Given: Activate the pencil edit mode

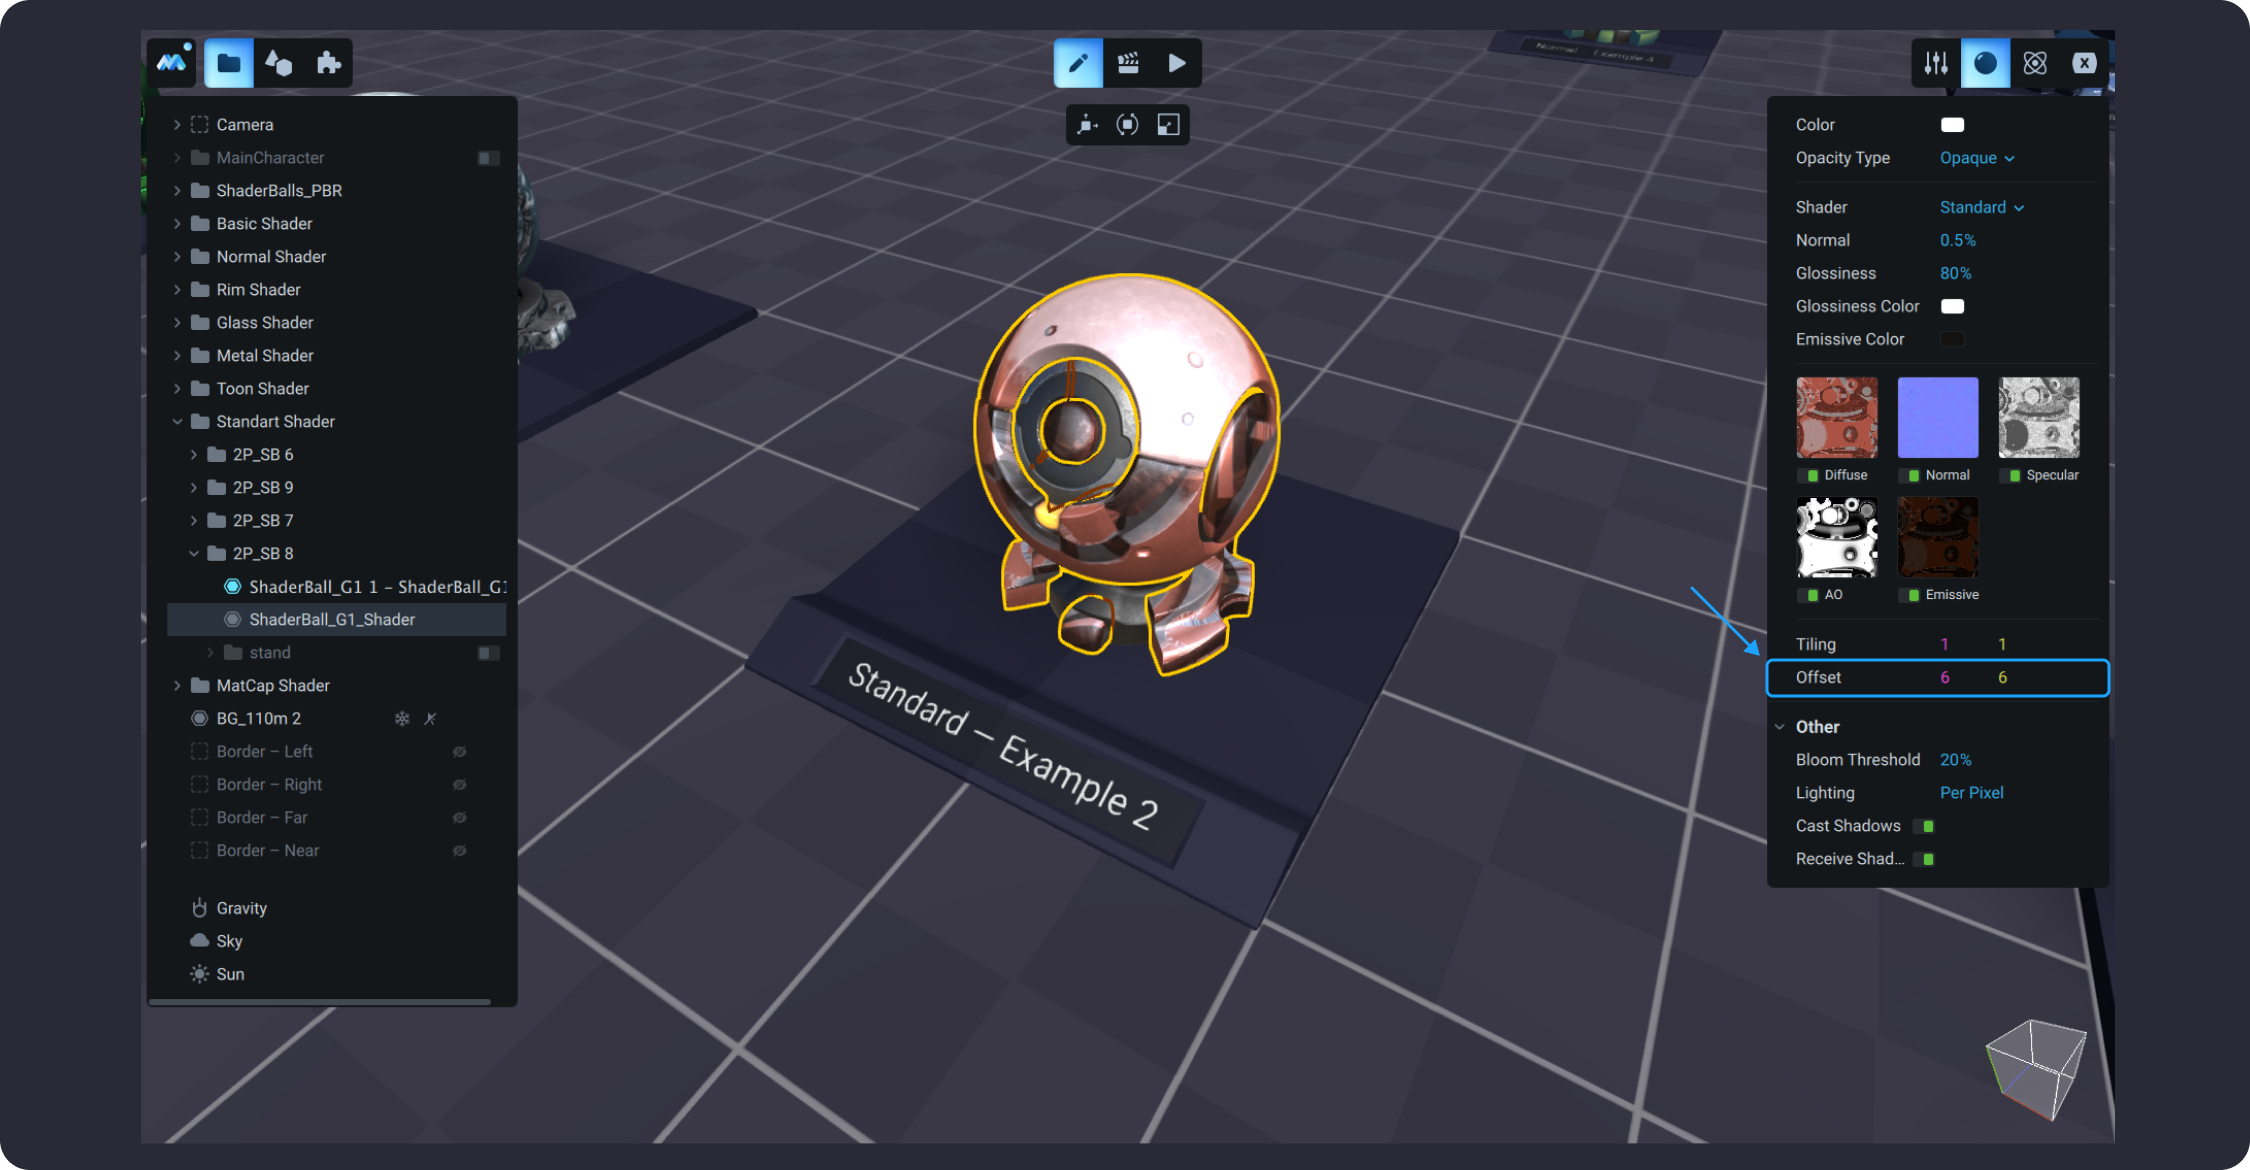Looking at the screenshot, I should tap(1078, 63).
